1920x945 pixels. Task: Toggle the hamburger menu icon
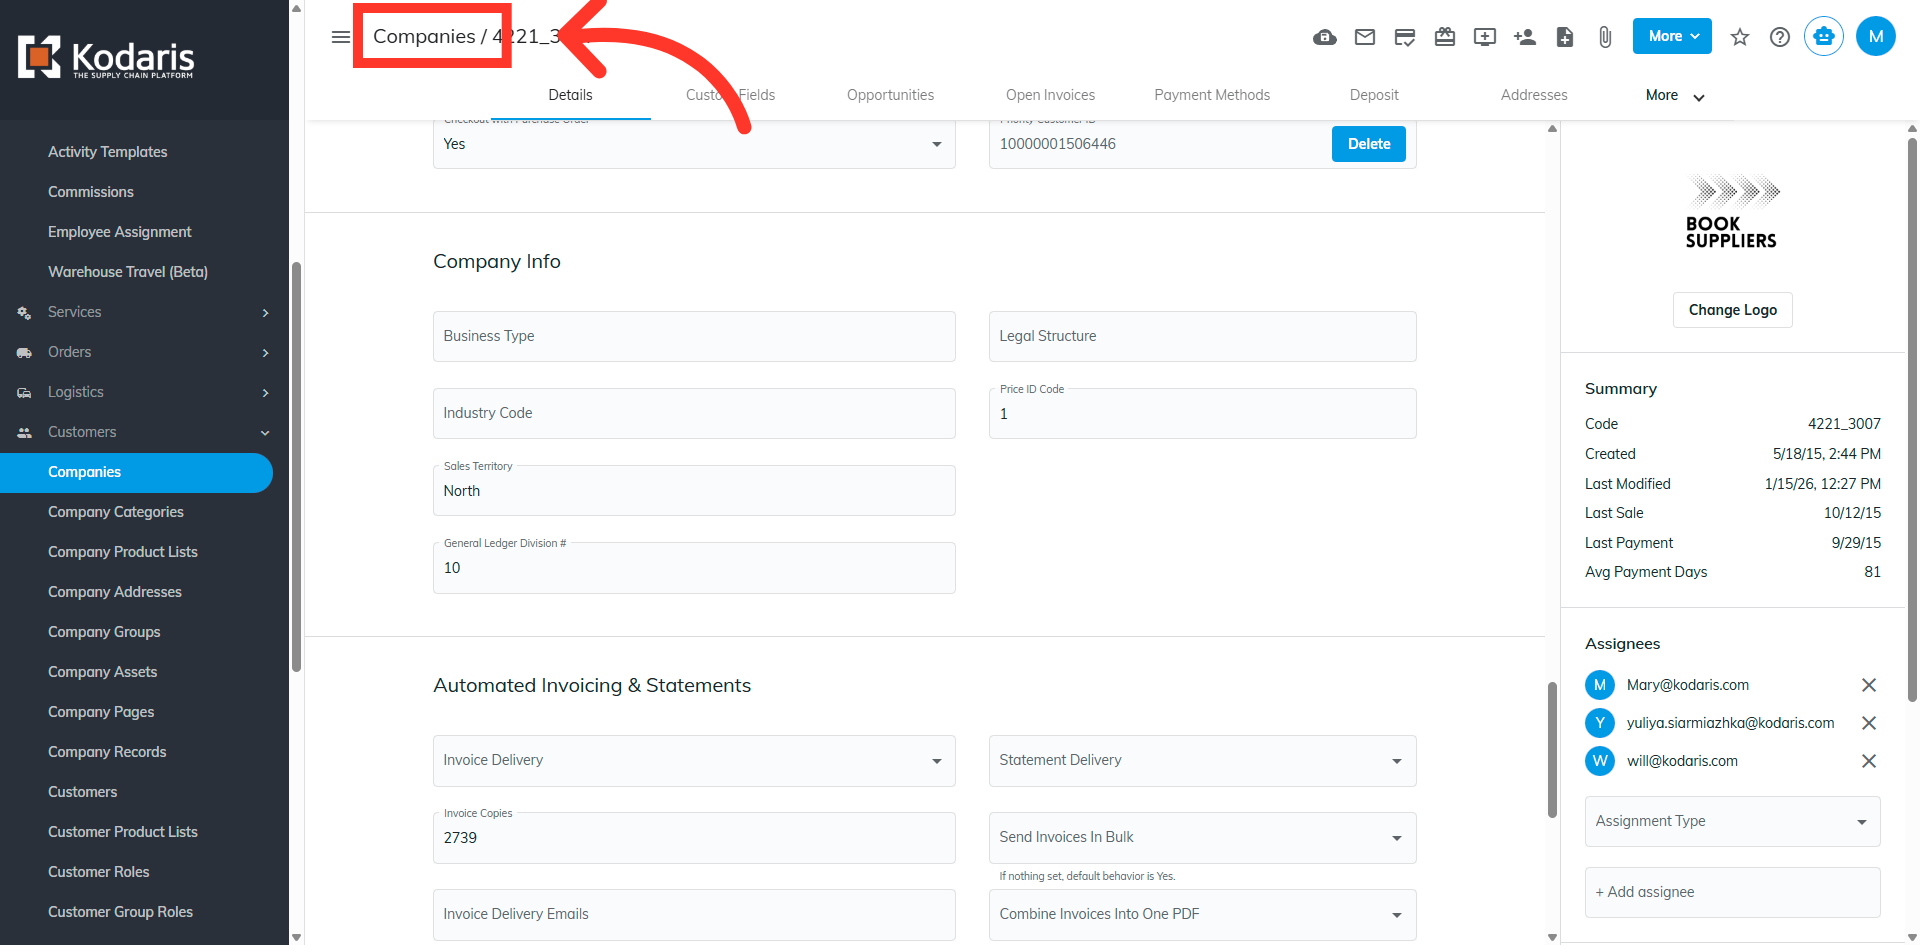(341, 37)
